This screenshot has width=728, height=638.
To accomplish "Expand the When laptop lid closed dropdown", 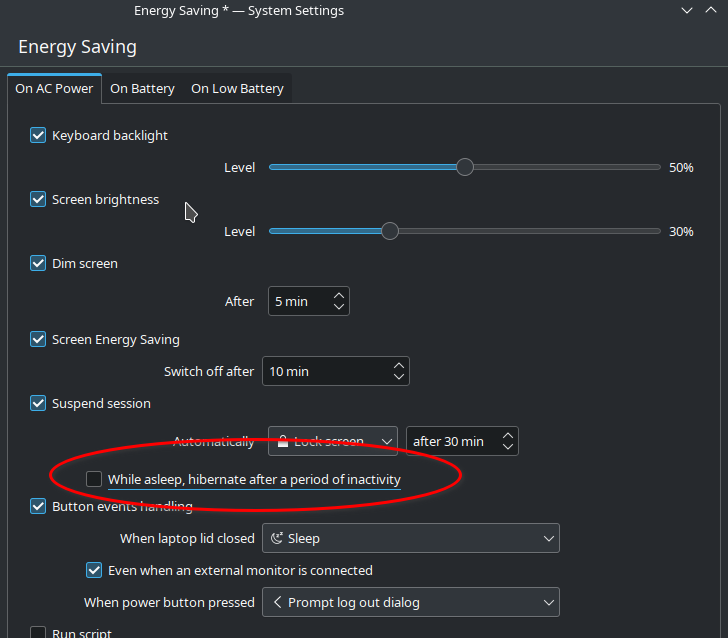I will click(x=410, y=538).
